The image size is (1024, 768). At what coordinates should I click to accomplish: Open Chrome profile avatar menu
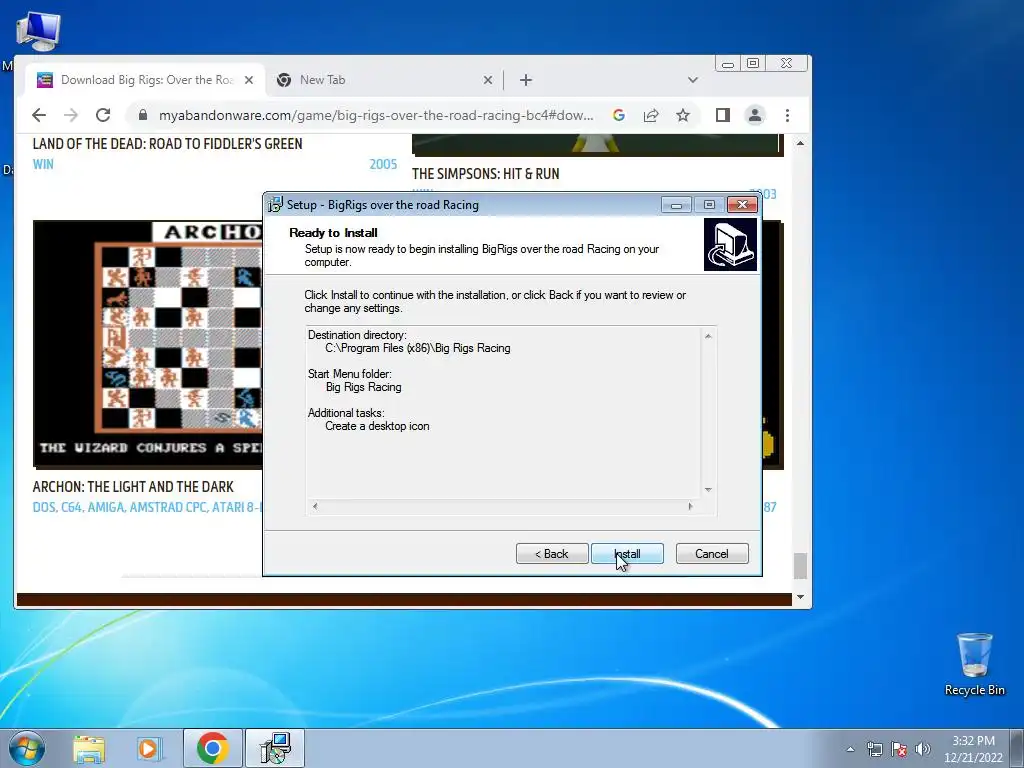click(755, 116)
